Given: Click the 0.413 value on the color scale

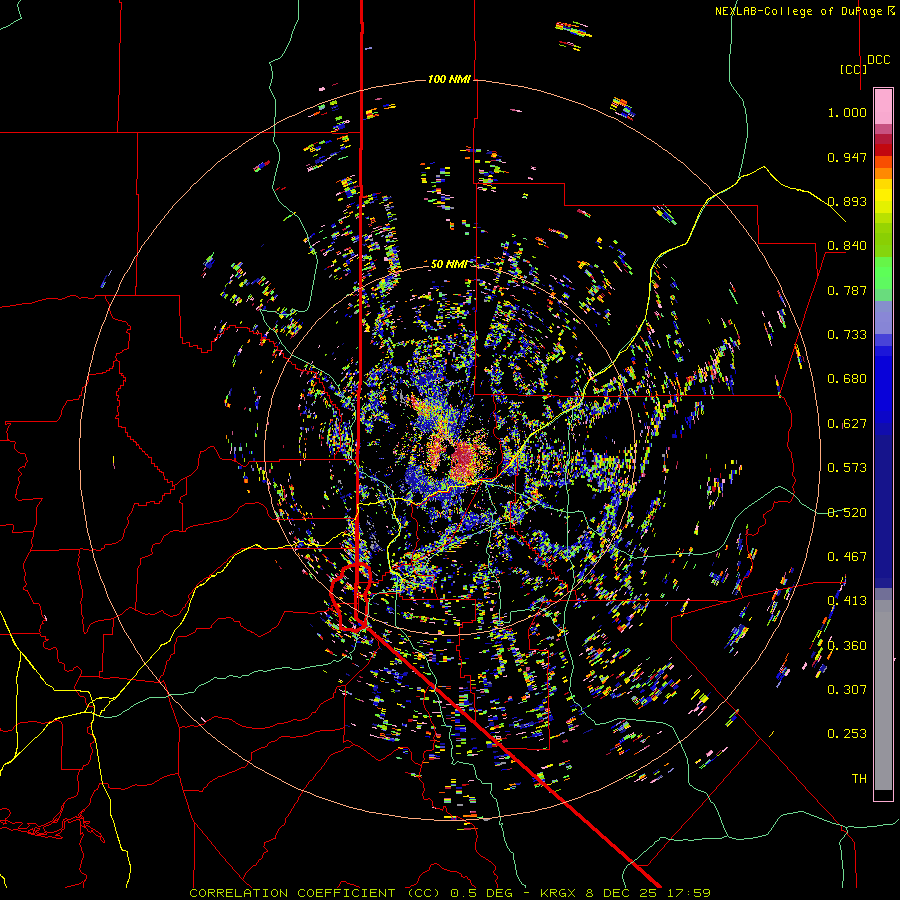Looking at the screenshot, I should (847, 601).
